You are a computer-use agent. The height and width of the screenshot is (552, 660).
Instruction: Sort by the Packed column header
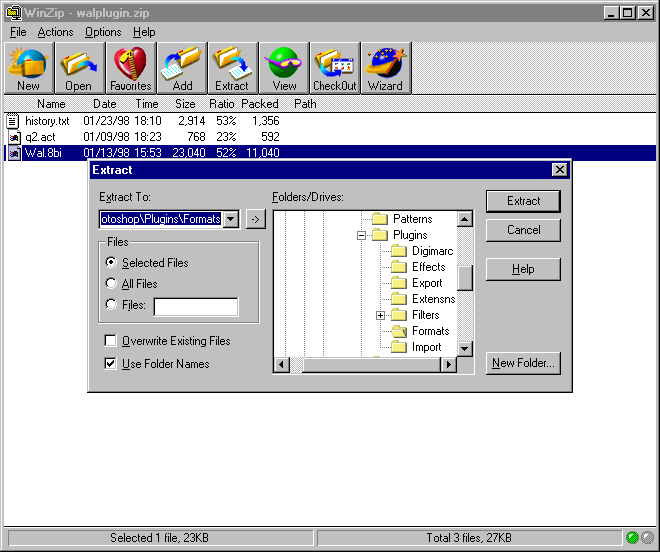point(260,104)
